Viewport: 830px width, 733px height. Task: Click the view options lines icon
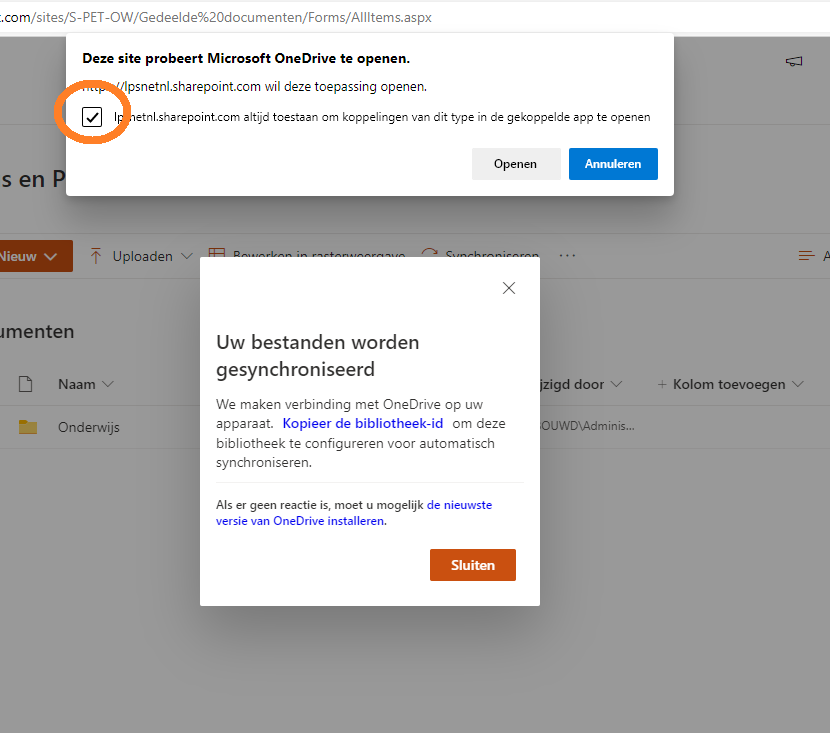806,256
